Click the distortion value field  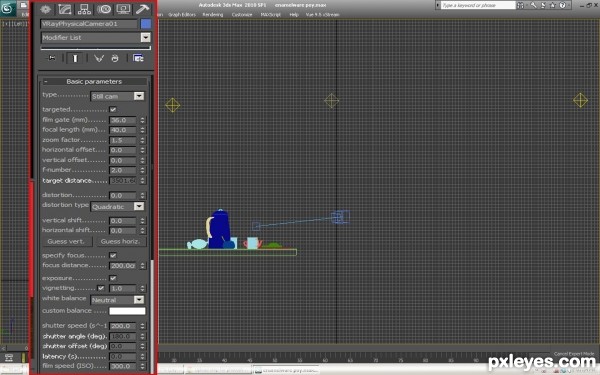coord(123,196)
